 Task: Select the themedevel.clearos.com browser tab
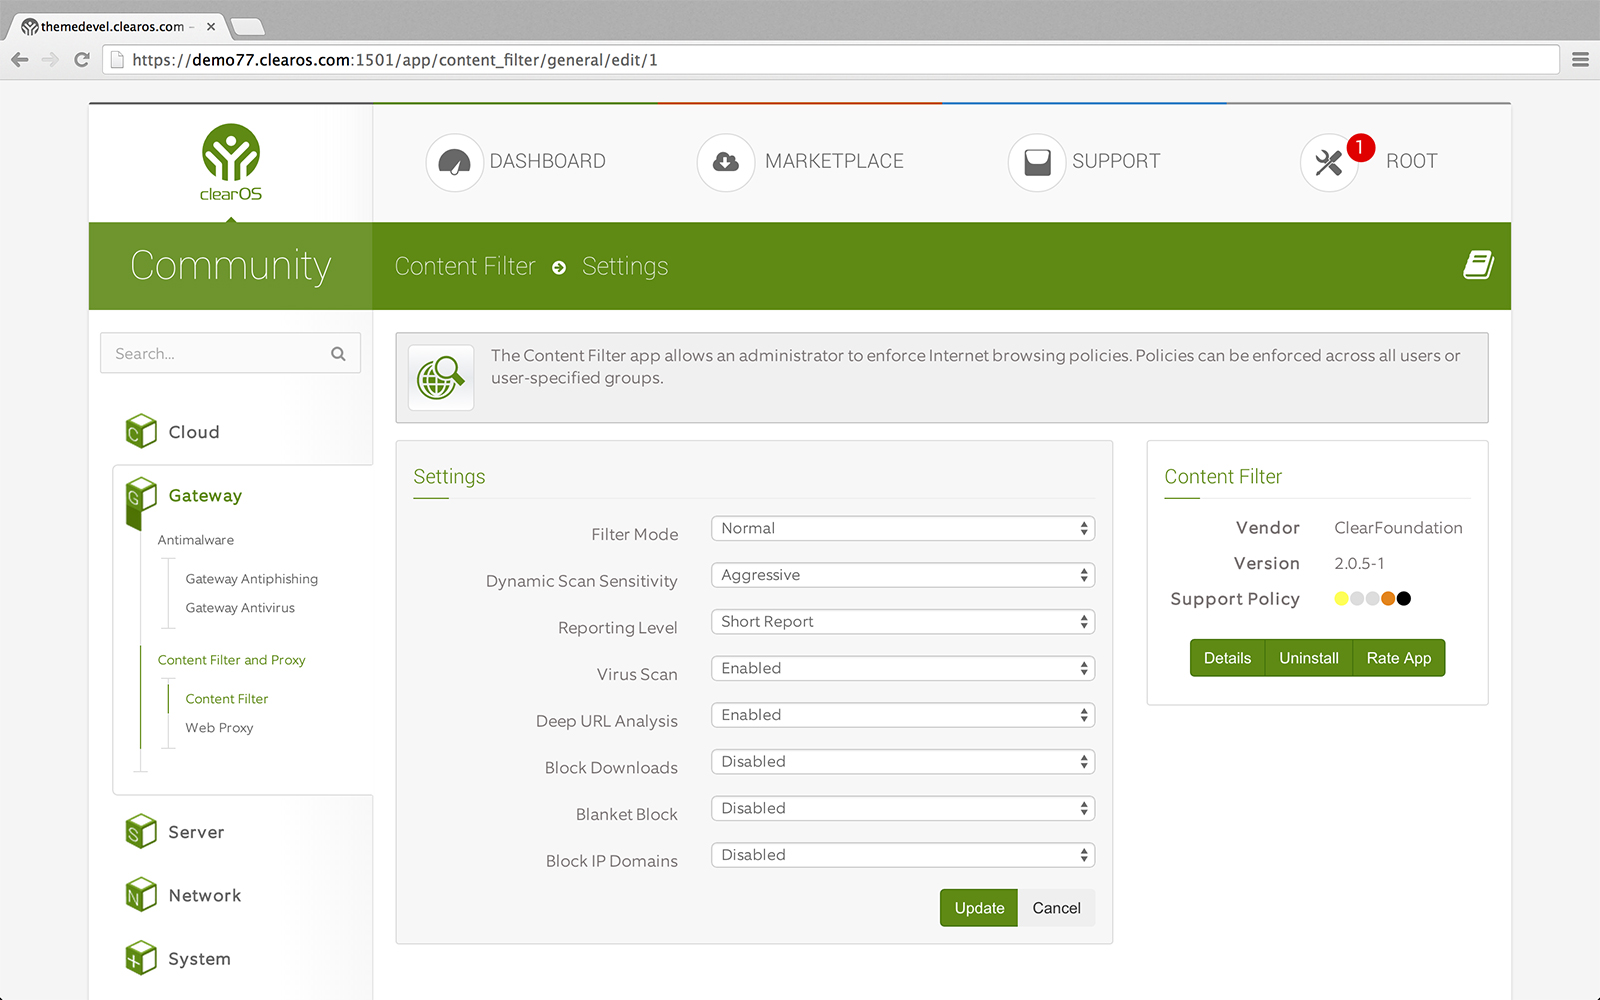coord(118,27)
